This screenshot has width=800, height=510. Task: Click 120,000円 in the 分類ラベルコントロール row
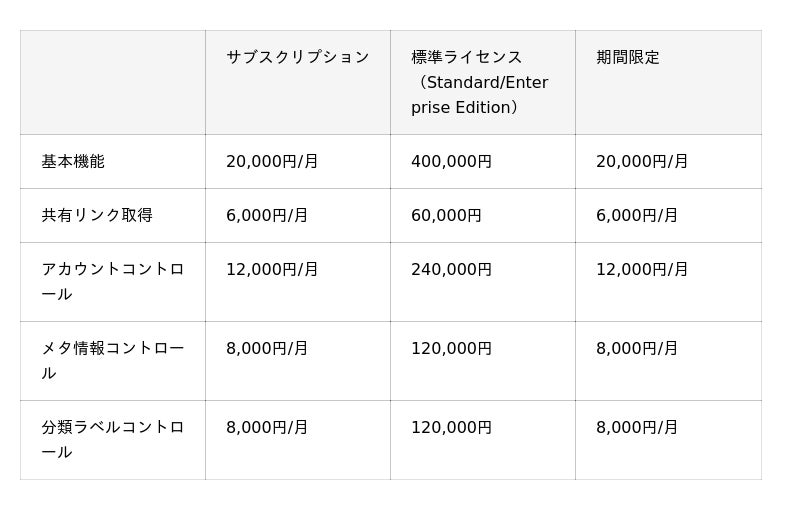[451, 428]
